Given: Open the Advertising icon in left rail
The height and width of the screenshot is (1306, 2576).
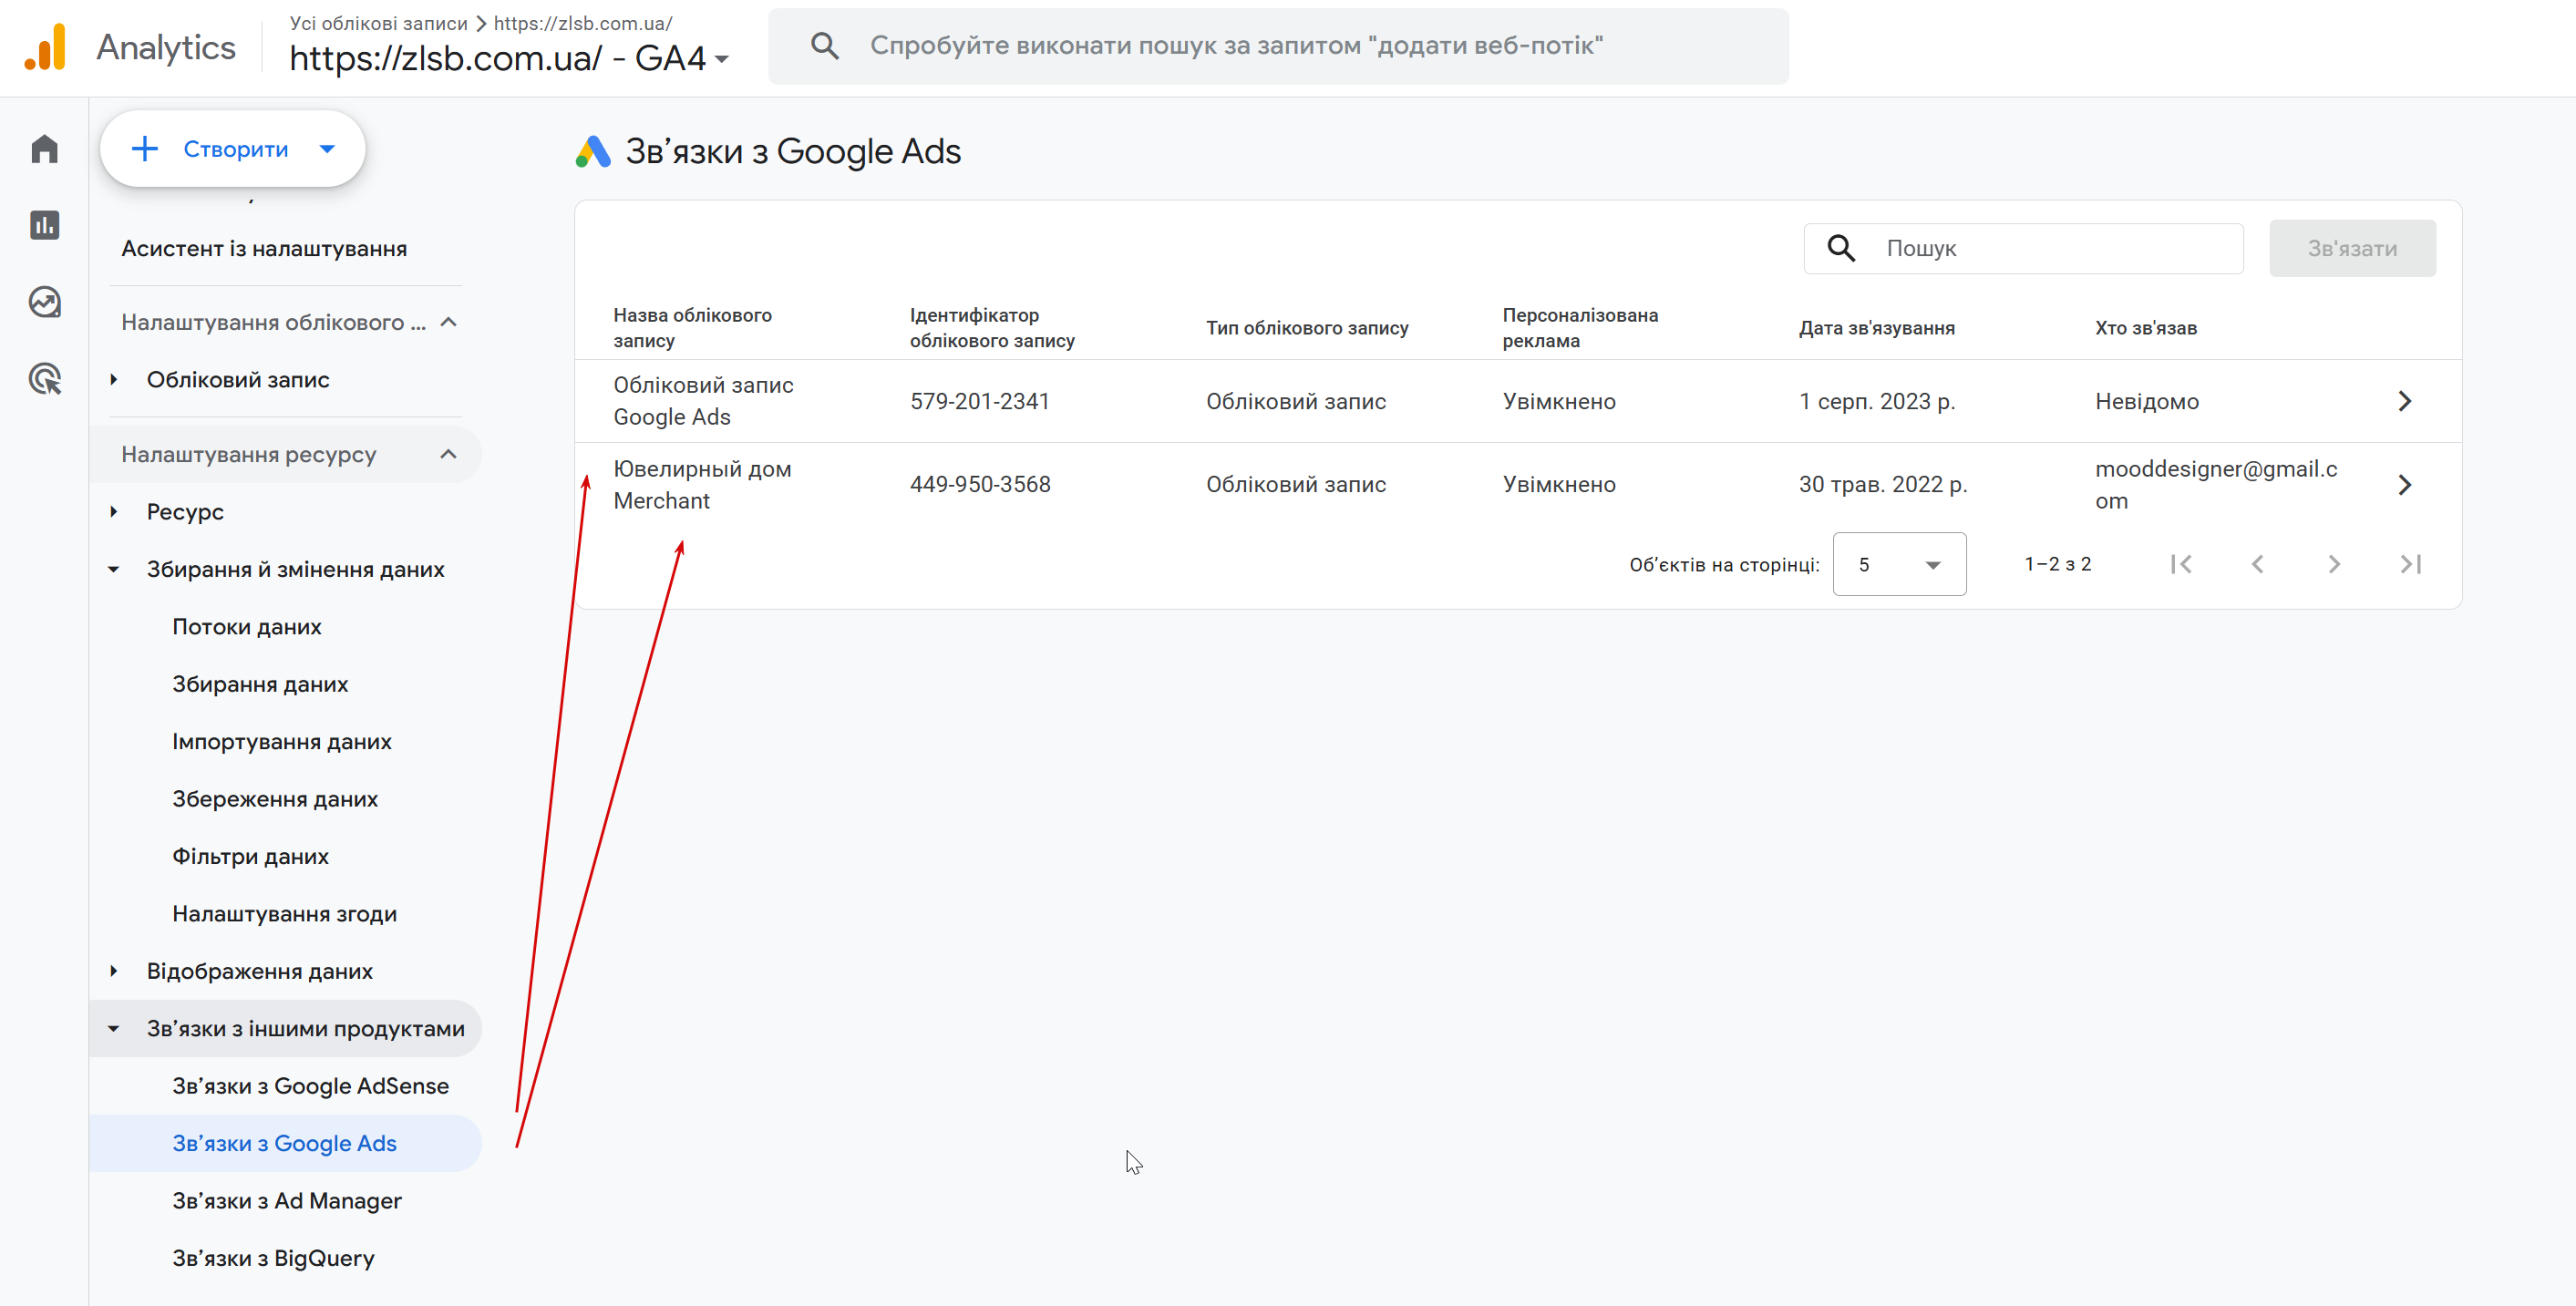Looking at the screenshot, I should pyautogui.click(x=44, y=379).
